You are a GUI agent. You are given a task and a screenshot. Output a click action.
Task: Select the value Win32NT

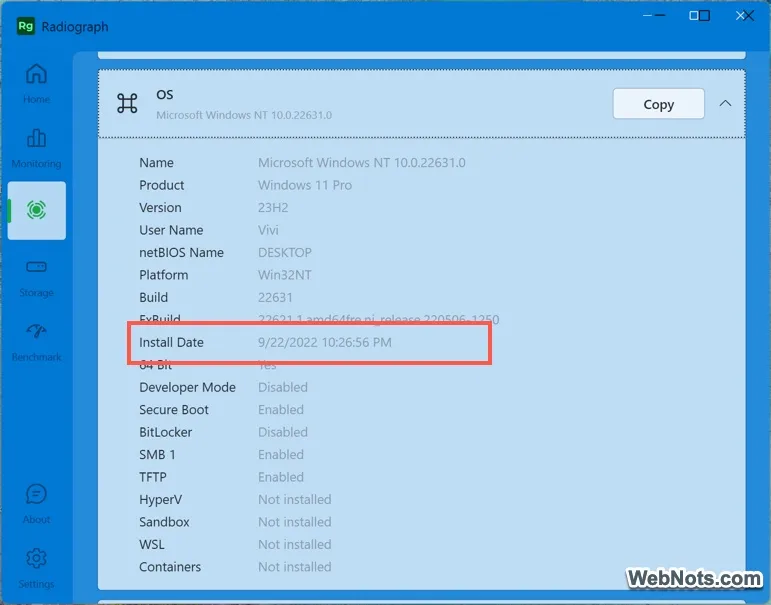[285, 275]
